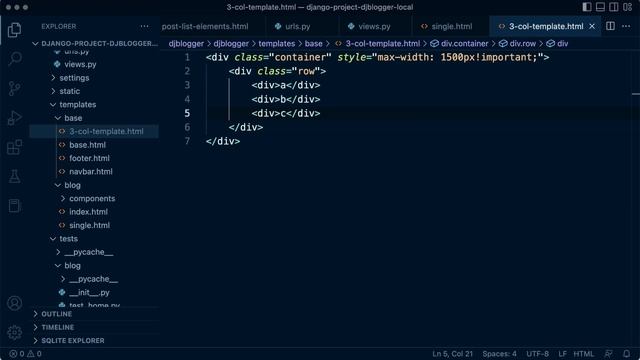The image size is (640, 360).
Task: Open the Manage gear icon
Action: click(14, 333)
